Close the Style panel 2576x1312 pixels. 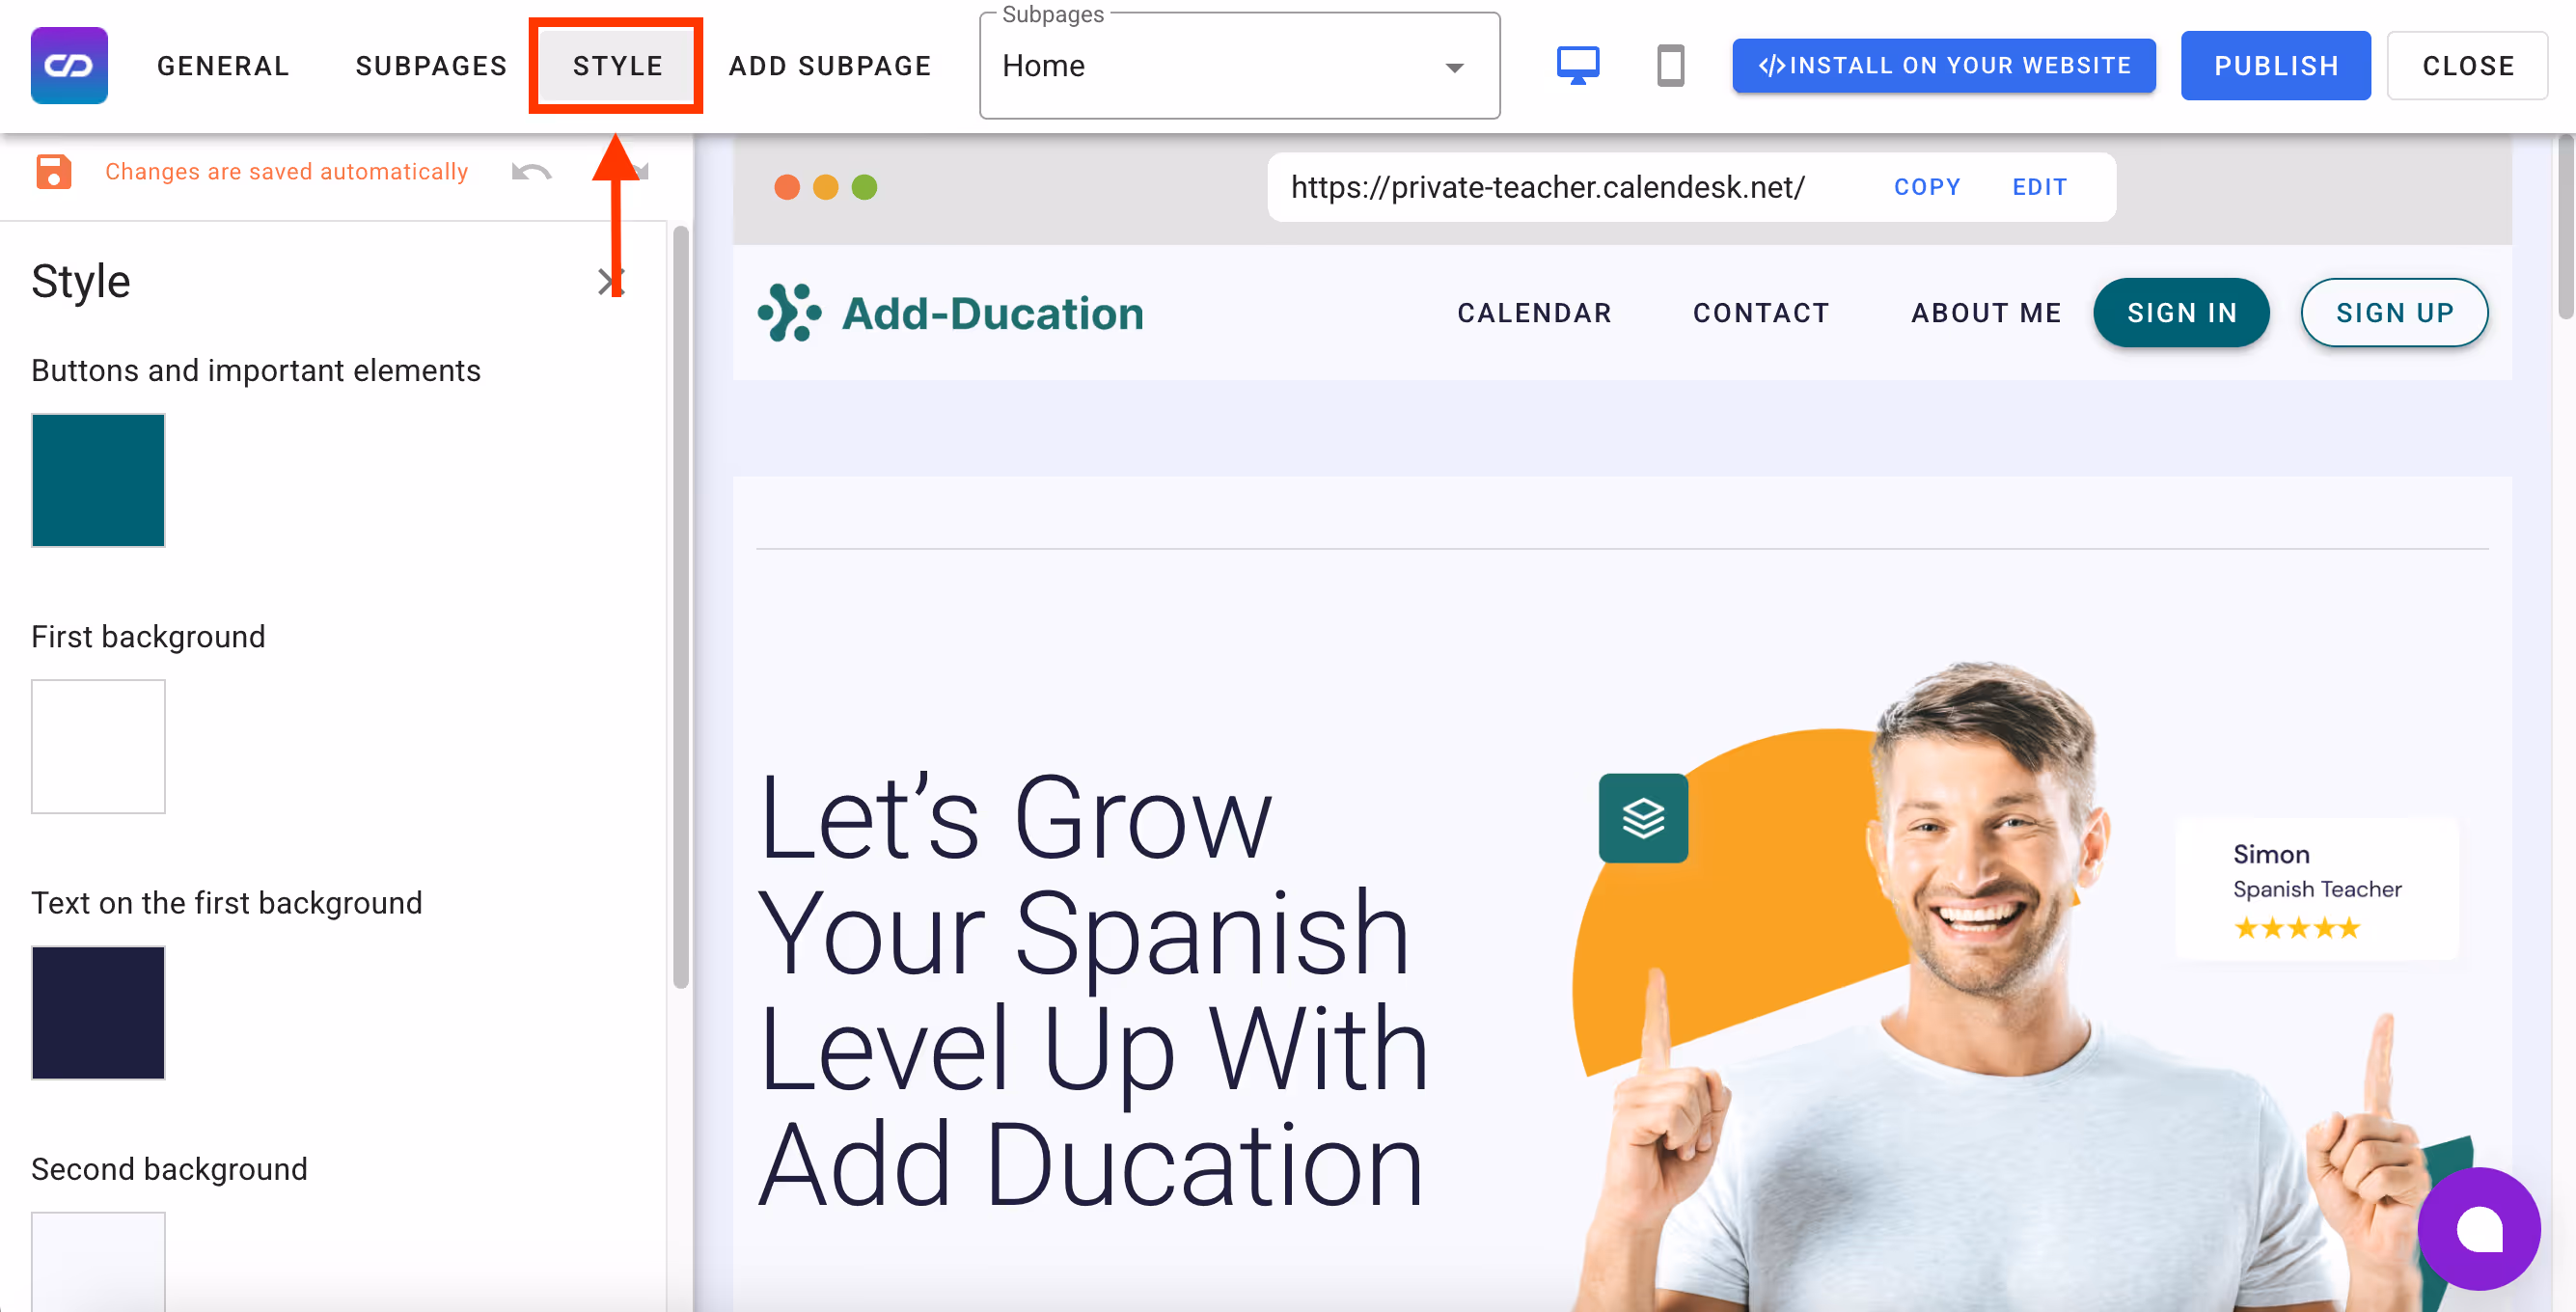click(x=609, y=281)
